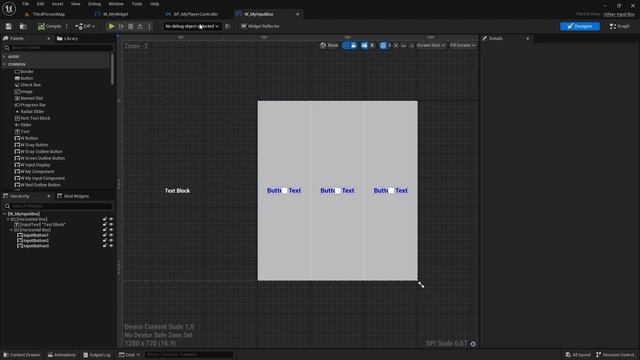This screenshot has width=640, height=360.
Task: Click the Eject icon in toolbar
Action: [x=140, y=26]
